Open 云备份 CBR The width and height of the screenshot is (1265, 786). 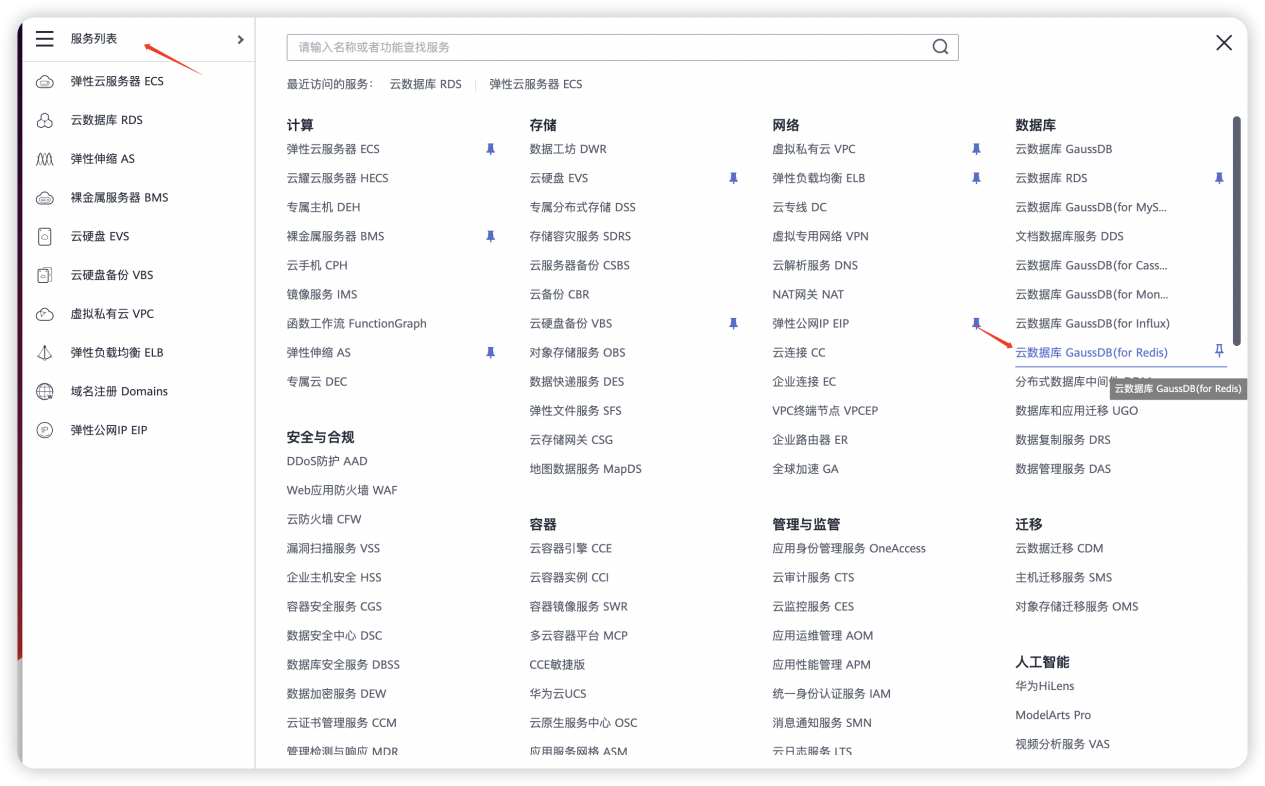(x=559, y=294)
